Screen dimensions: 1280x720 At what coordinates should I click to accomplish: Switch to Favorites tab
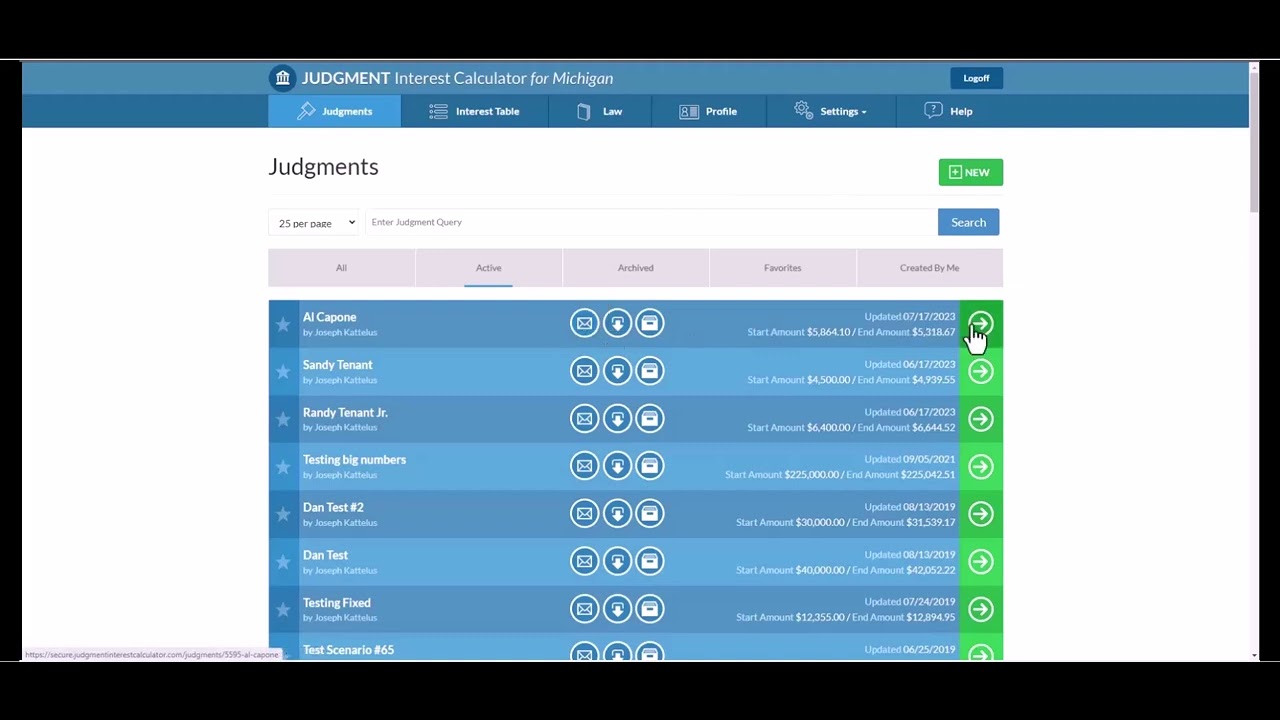782,268
